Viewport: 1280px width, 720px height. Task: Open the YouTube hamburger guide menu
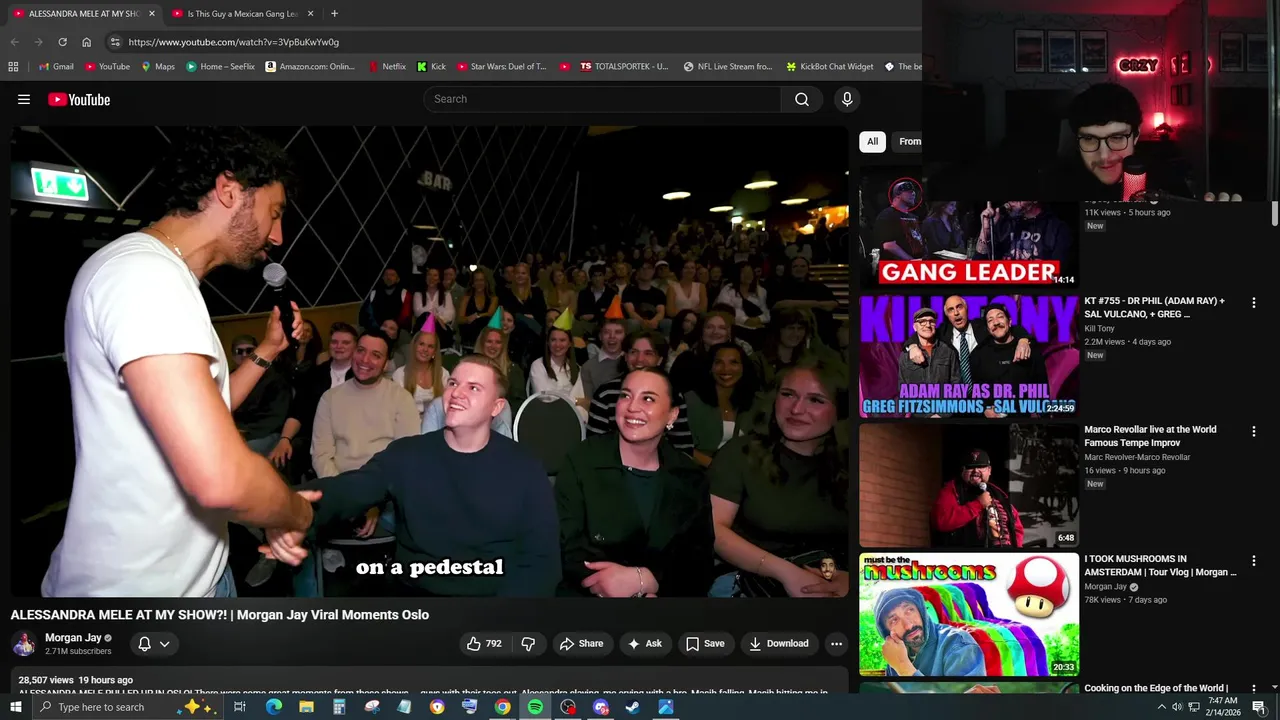[24, 99]
